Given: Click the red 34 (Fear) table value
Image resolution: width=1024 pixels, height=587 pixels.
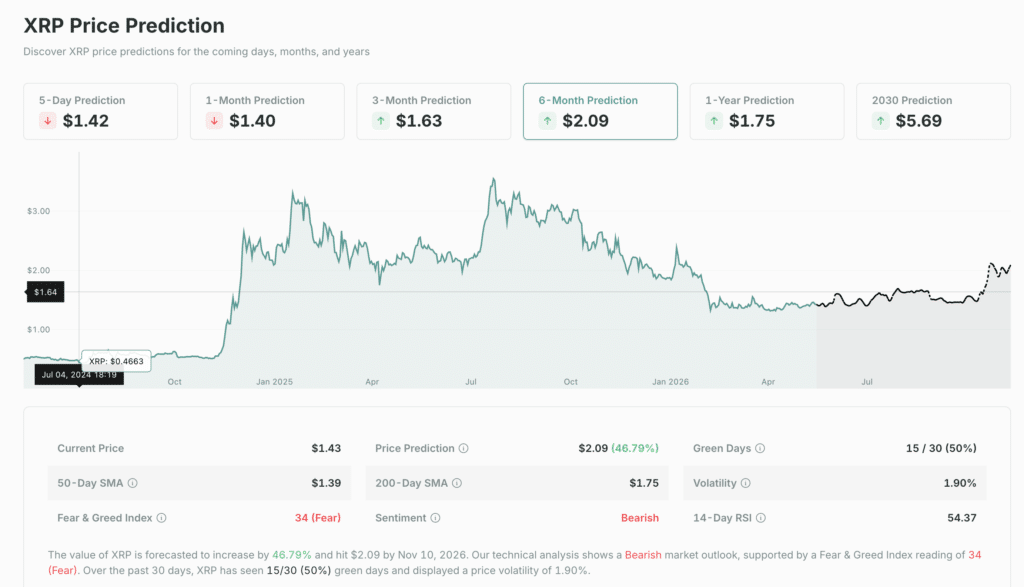Looking at the screenshot, I should click(x=317, y=518).
